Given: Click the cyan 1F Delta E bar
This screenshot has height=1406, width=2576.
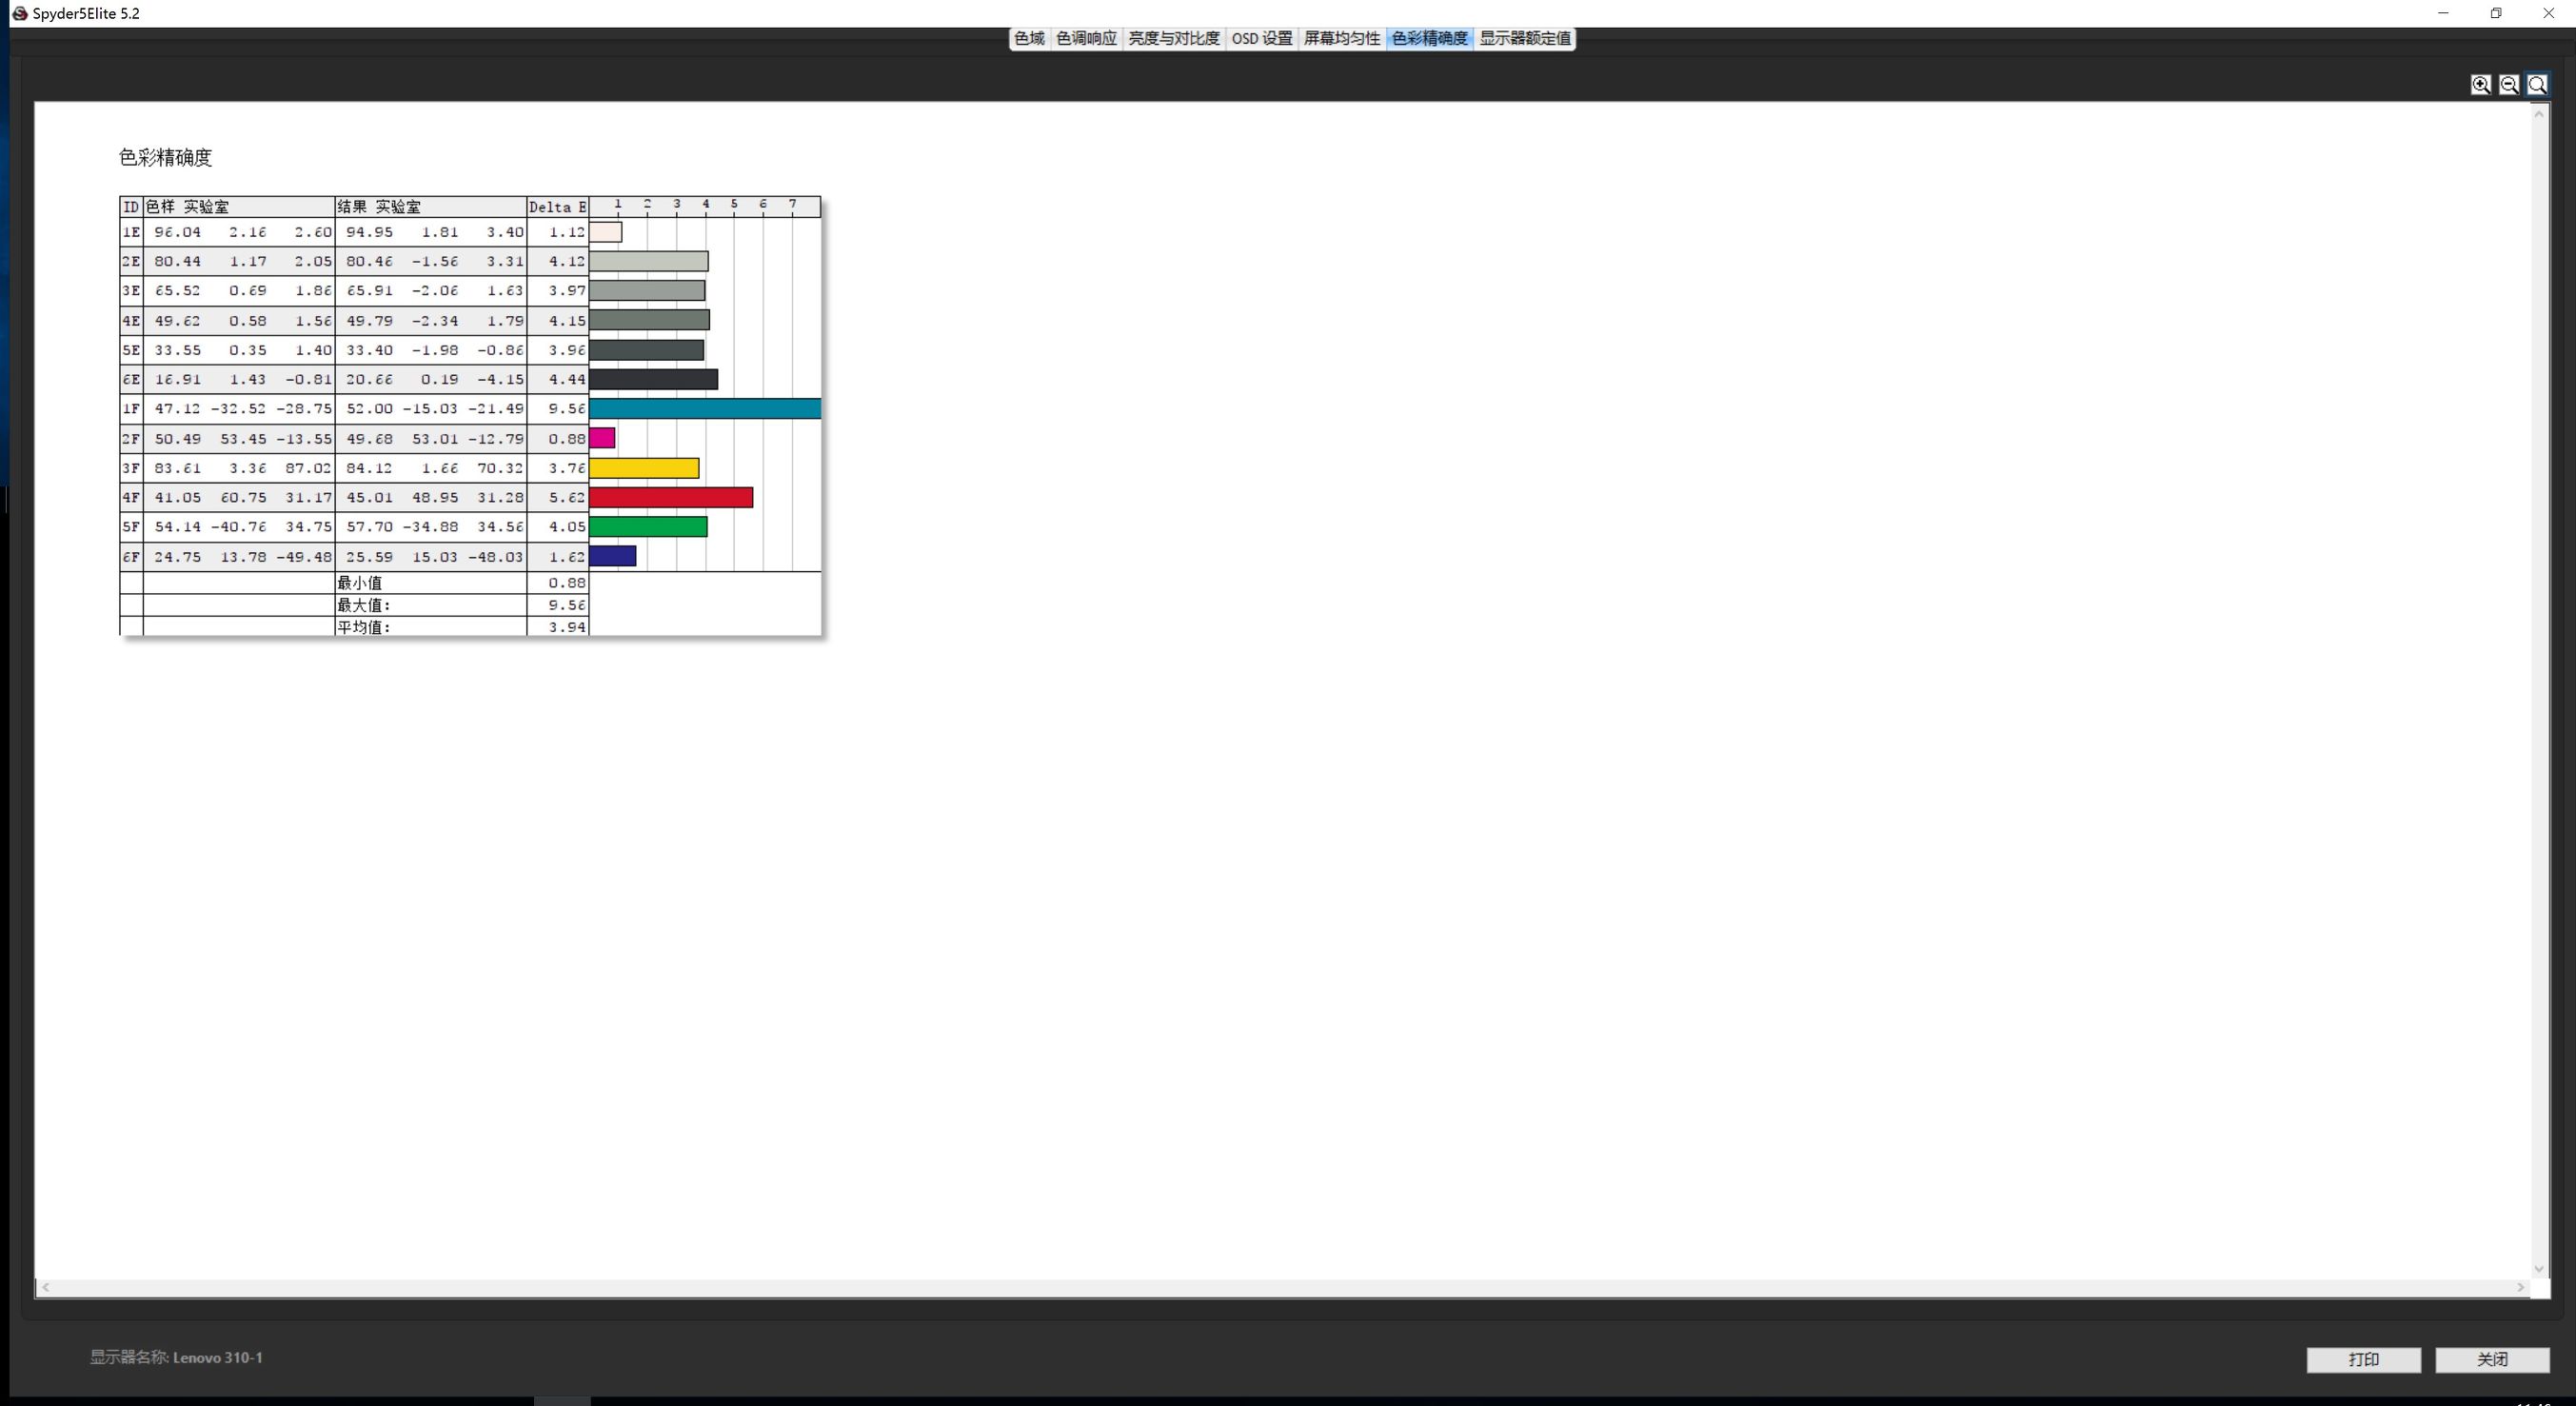Looking at the screenshot, I should click(704, 408).
